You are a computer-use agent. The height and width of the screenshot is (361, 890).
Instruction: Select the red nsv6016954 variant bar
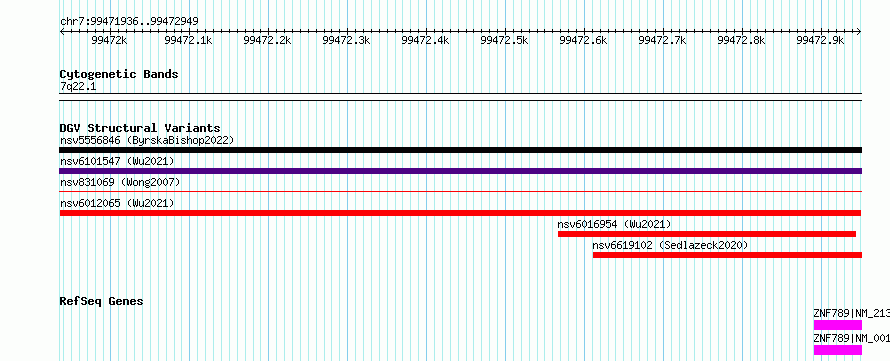tap(707, 234)
